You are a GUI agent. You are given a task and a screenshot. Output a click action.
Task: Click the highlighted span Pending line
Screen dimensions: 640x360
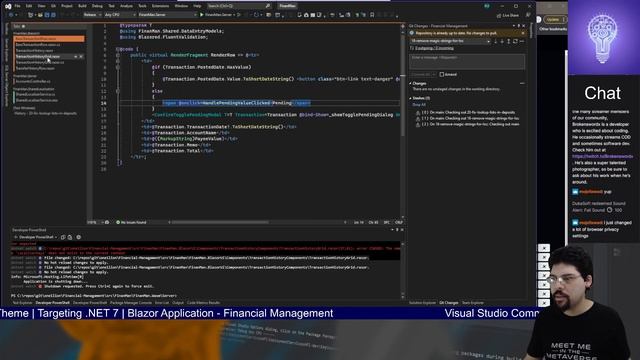(236, 103)
